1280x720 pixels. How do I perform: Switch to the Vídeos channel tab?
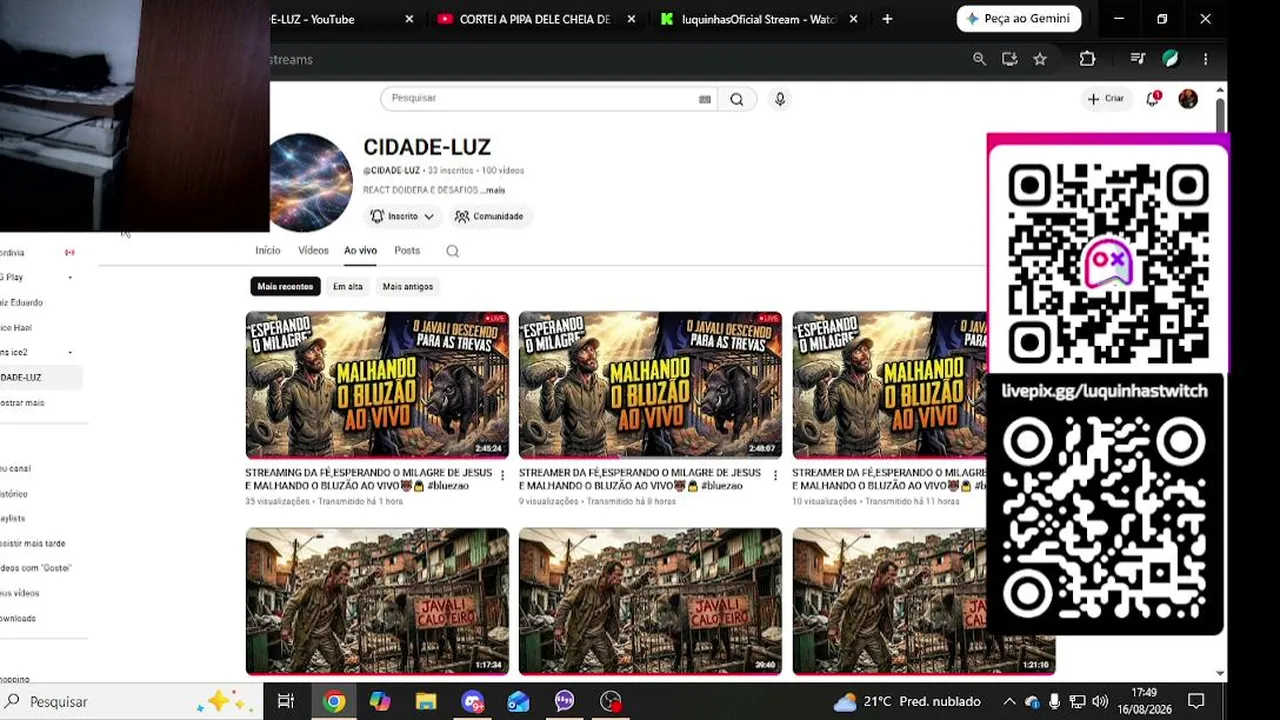point(313,251)
